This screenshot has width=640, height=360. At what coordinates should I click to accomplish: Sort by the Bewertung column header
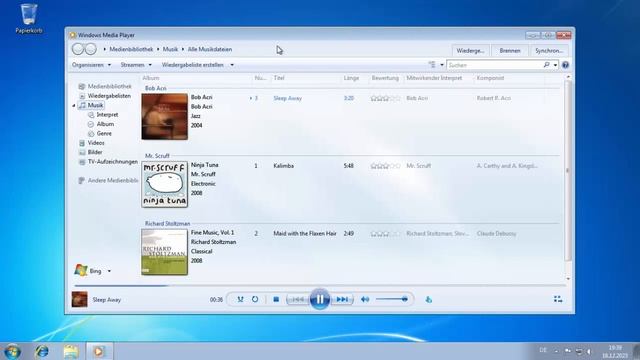386,78
